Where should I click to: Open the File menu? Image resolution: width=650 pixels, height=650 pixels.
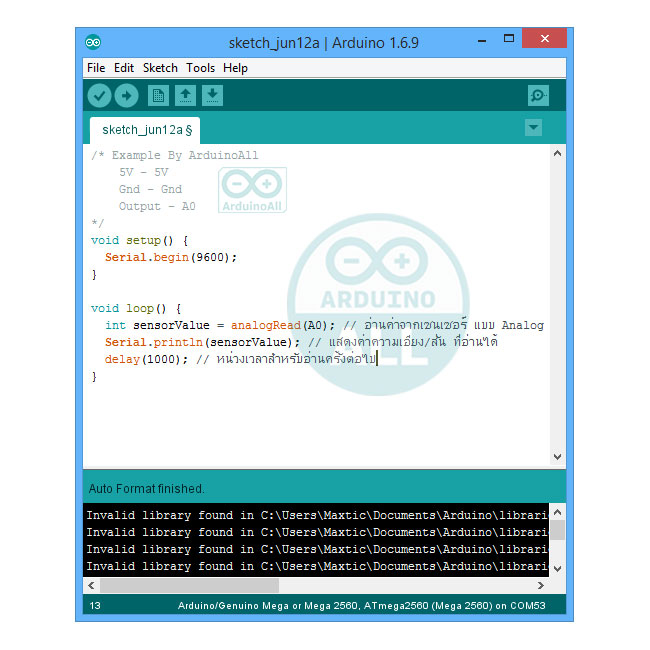coord(96,68)
